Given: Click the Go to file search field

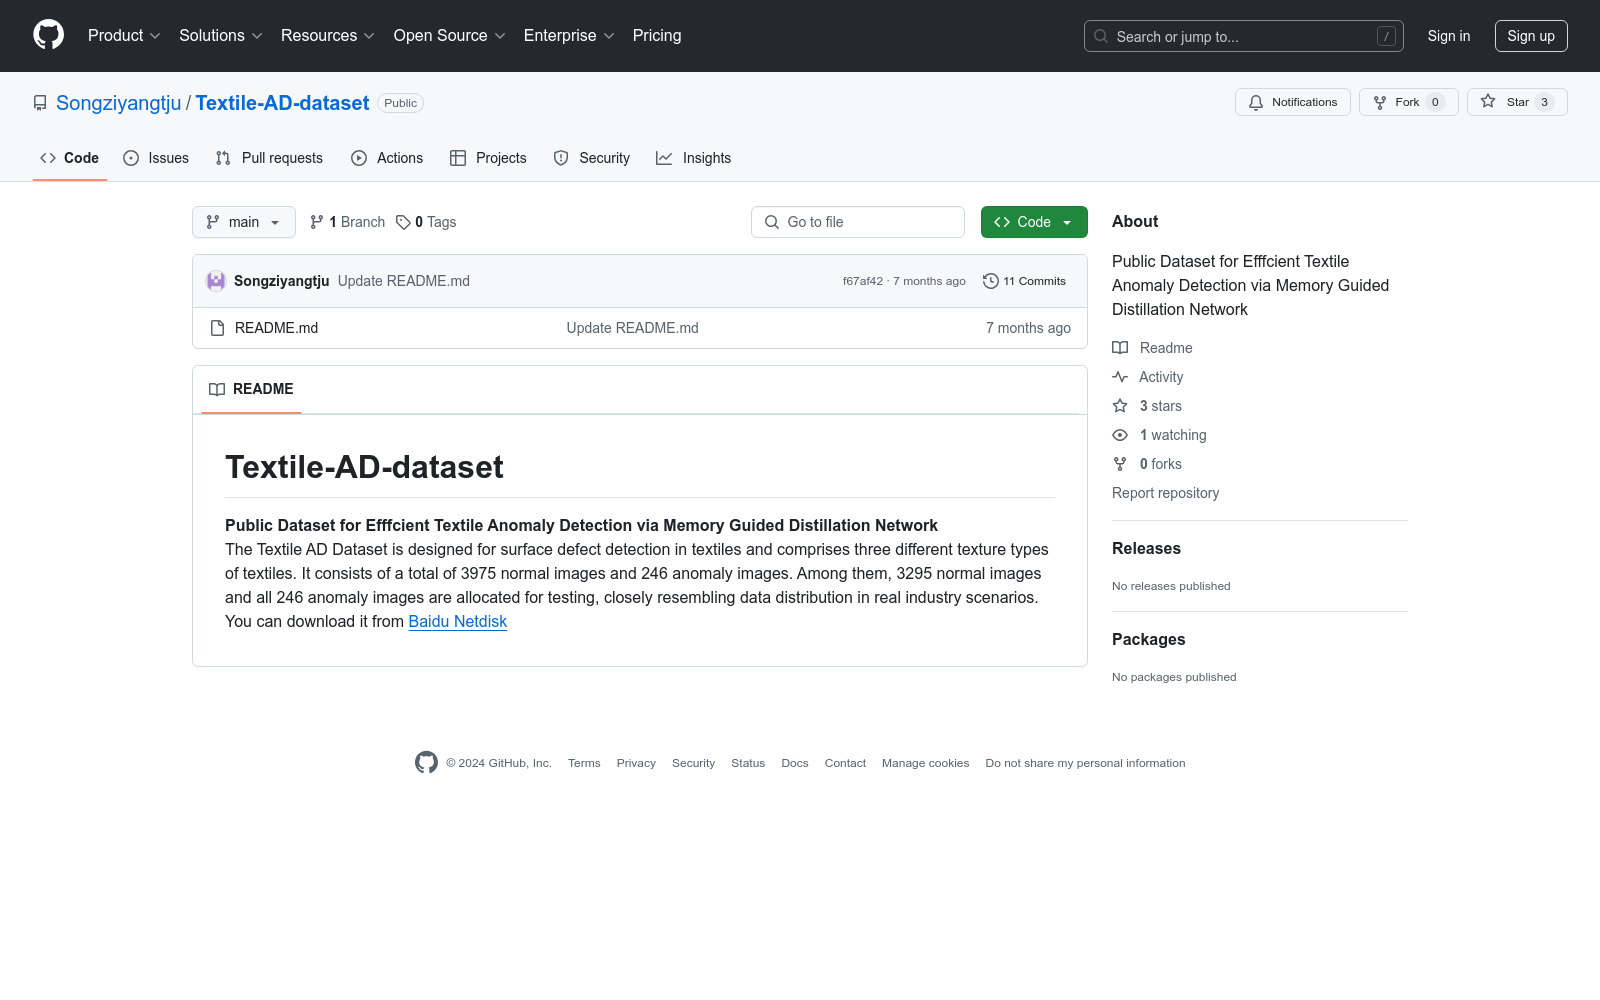Looking at the screenshot, I should pyautogui.click(x=858, y=222).
